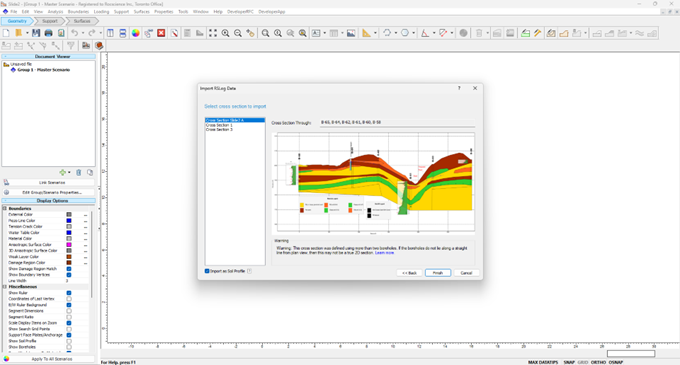This screenshot has width=680, height=365.
Task: Toggle Scale Display Items on Zoom checkbox
Action: tap(69, 323)
